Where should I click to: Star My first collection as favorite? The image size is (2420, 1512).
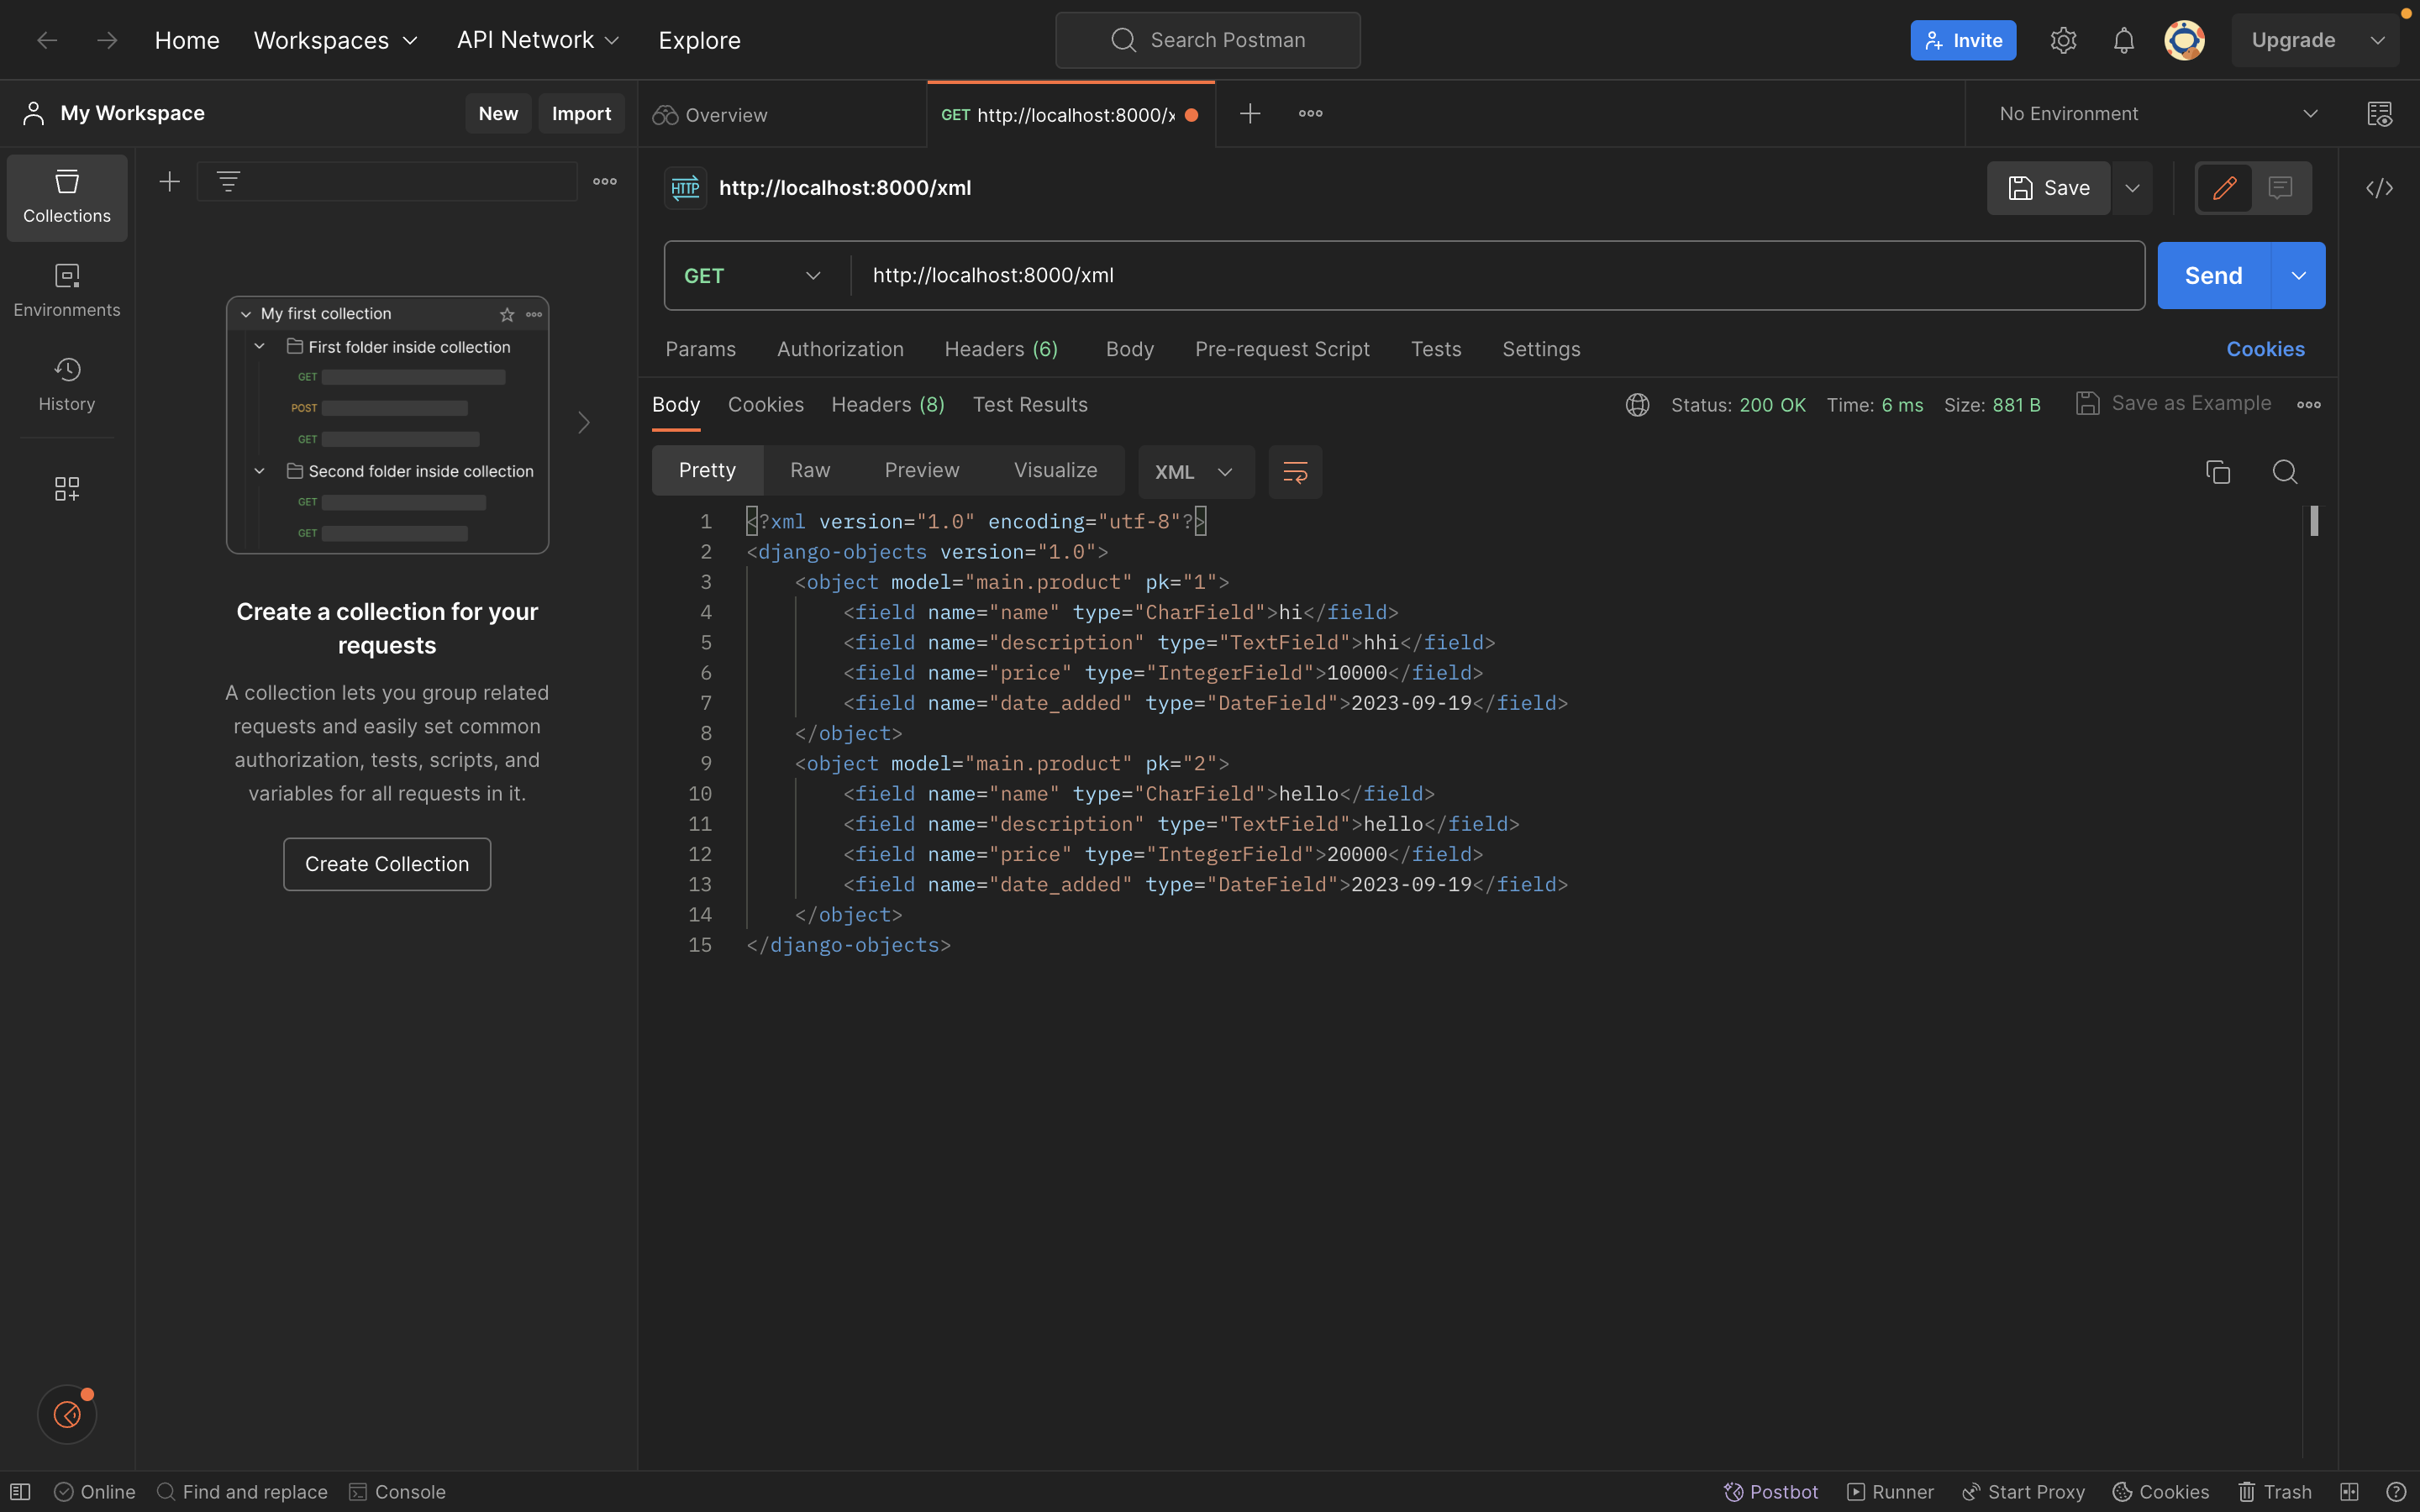(506, 314)
